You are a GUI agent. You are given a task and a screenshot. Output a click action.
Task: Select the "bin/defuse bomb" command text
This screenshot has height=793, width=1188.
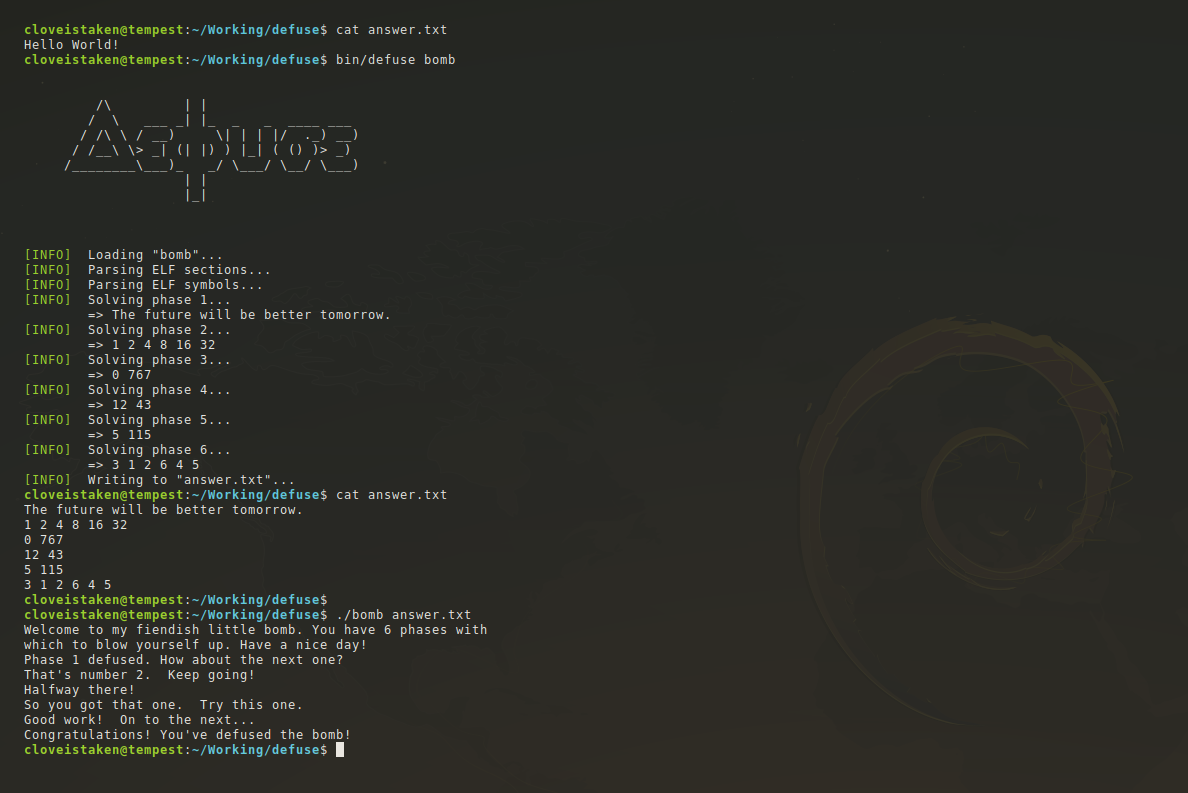(395, 60)
